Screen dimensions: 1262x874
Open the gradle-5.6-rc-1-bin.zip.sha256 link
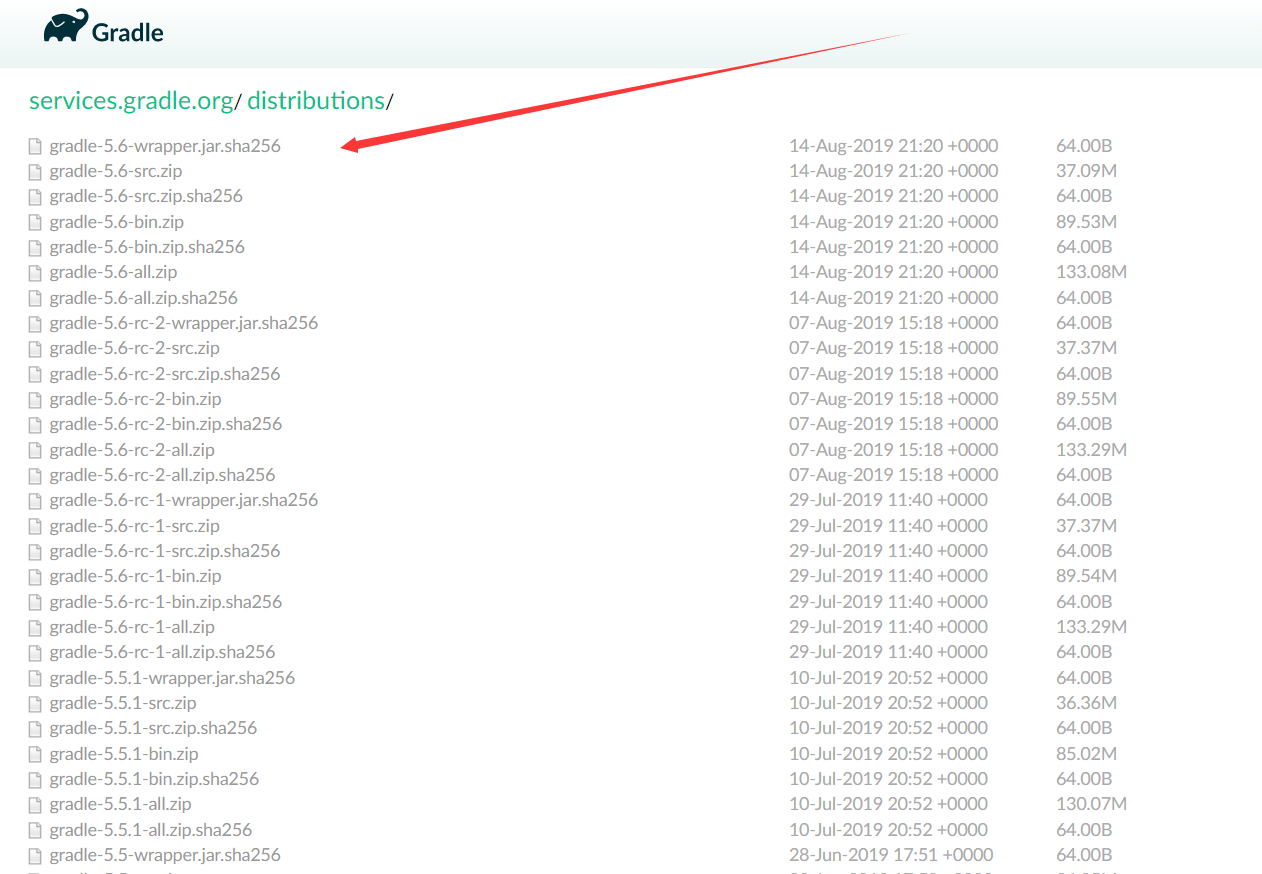(166, 602)
